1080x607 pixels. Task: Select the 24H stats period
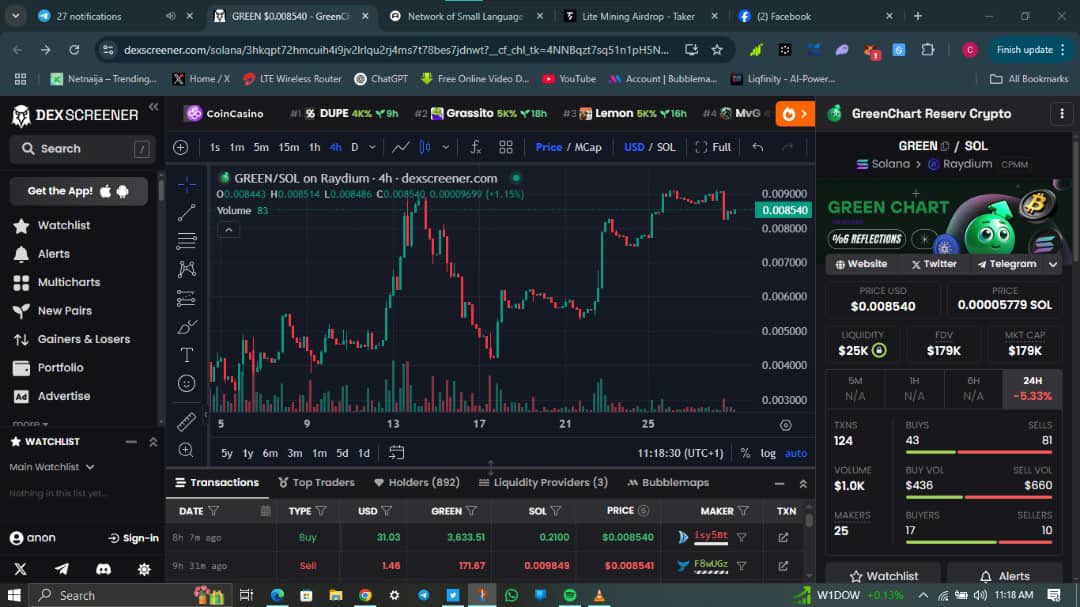tap(1032, 389)
